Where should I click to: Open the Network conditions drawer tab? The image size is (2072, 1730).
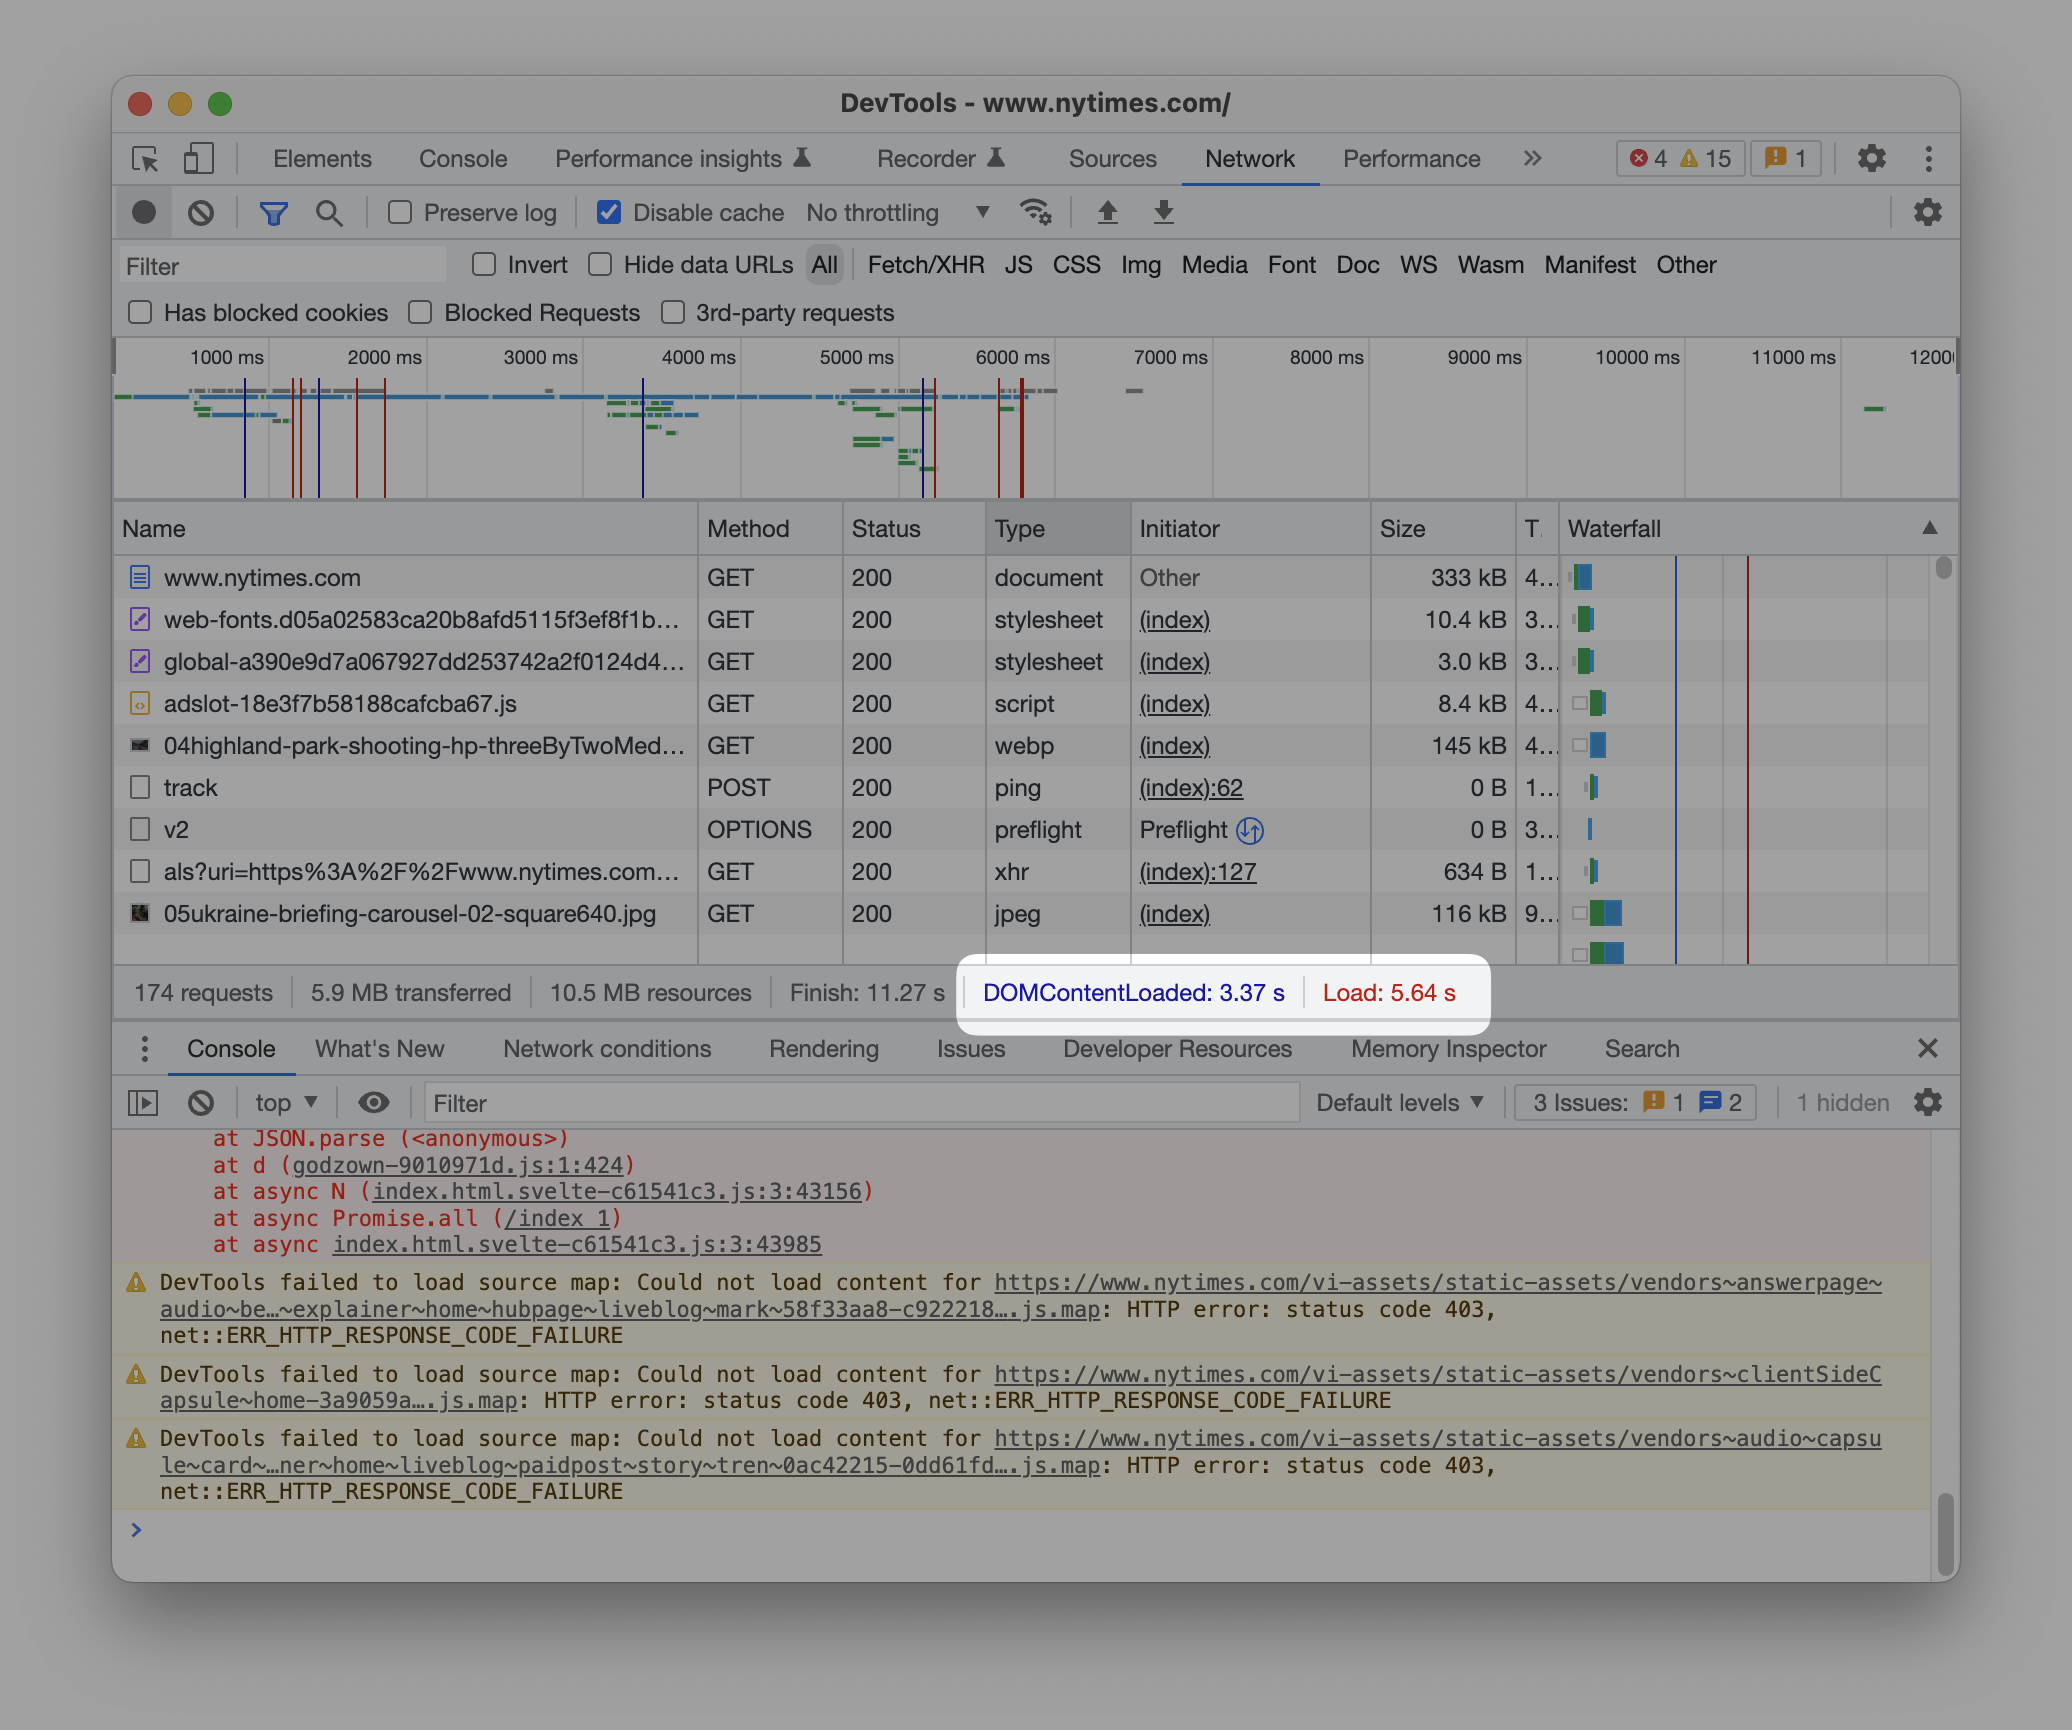tap(607, 1048)
